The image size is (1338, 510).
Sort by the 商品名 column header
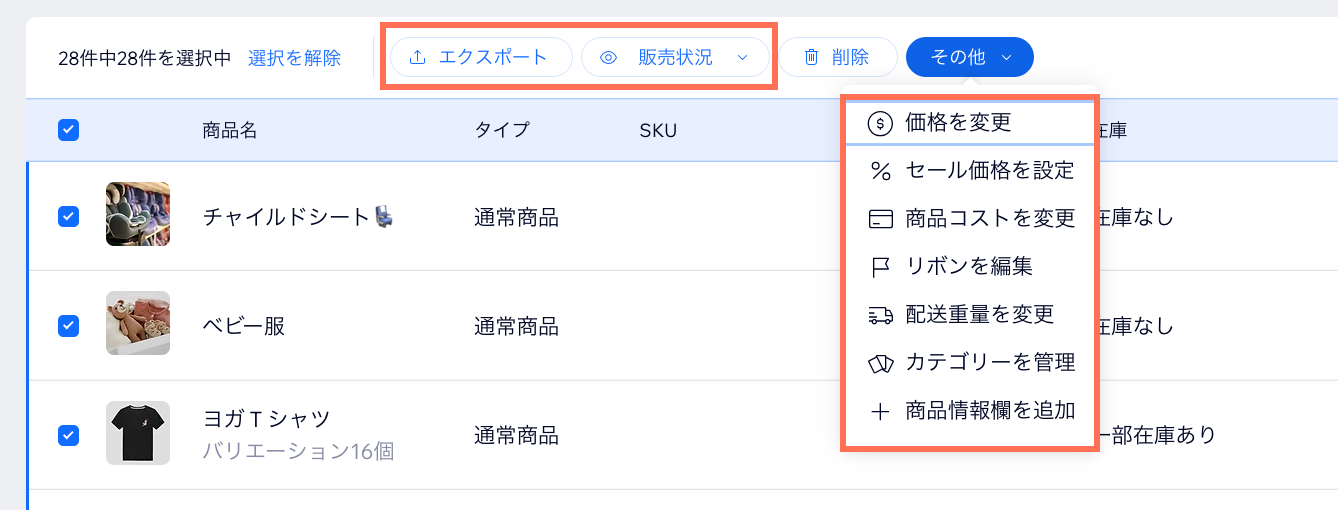tap(230, 130)
